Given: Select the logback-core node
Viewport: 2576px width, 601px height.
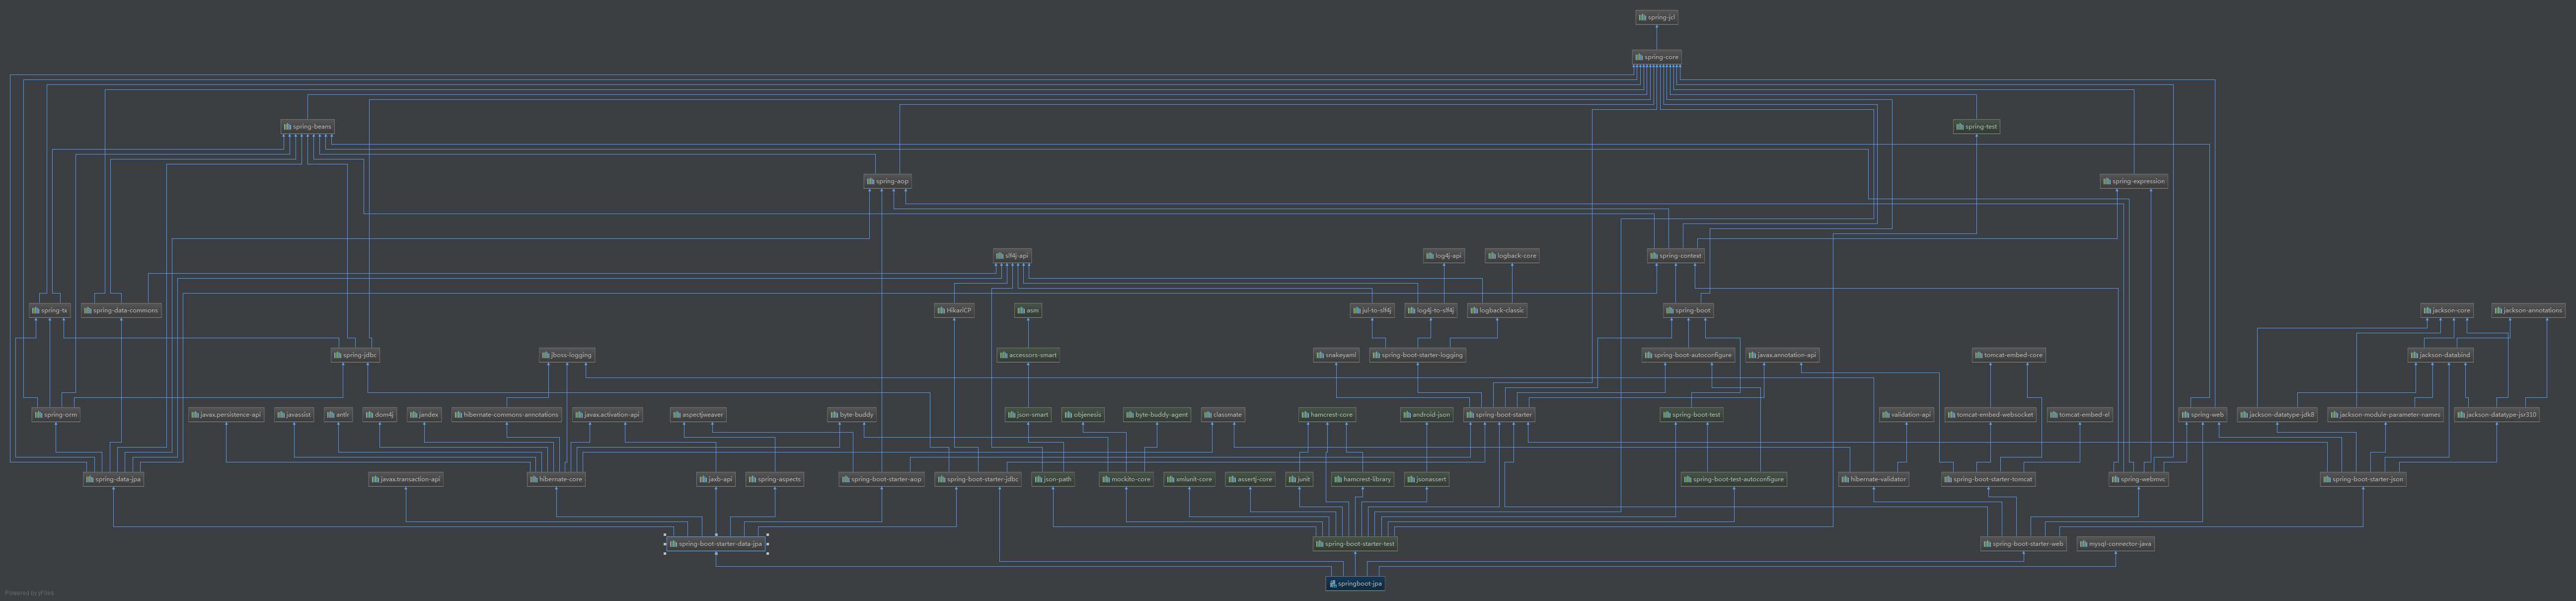Looking at the screenshot, I should 1511,256.
